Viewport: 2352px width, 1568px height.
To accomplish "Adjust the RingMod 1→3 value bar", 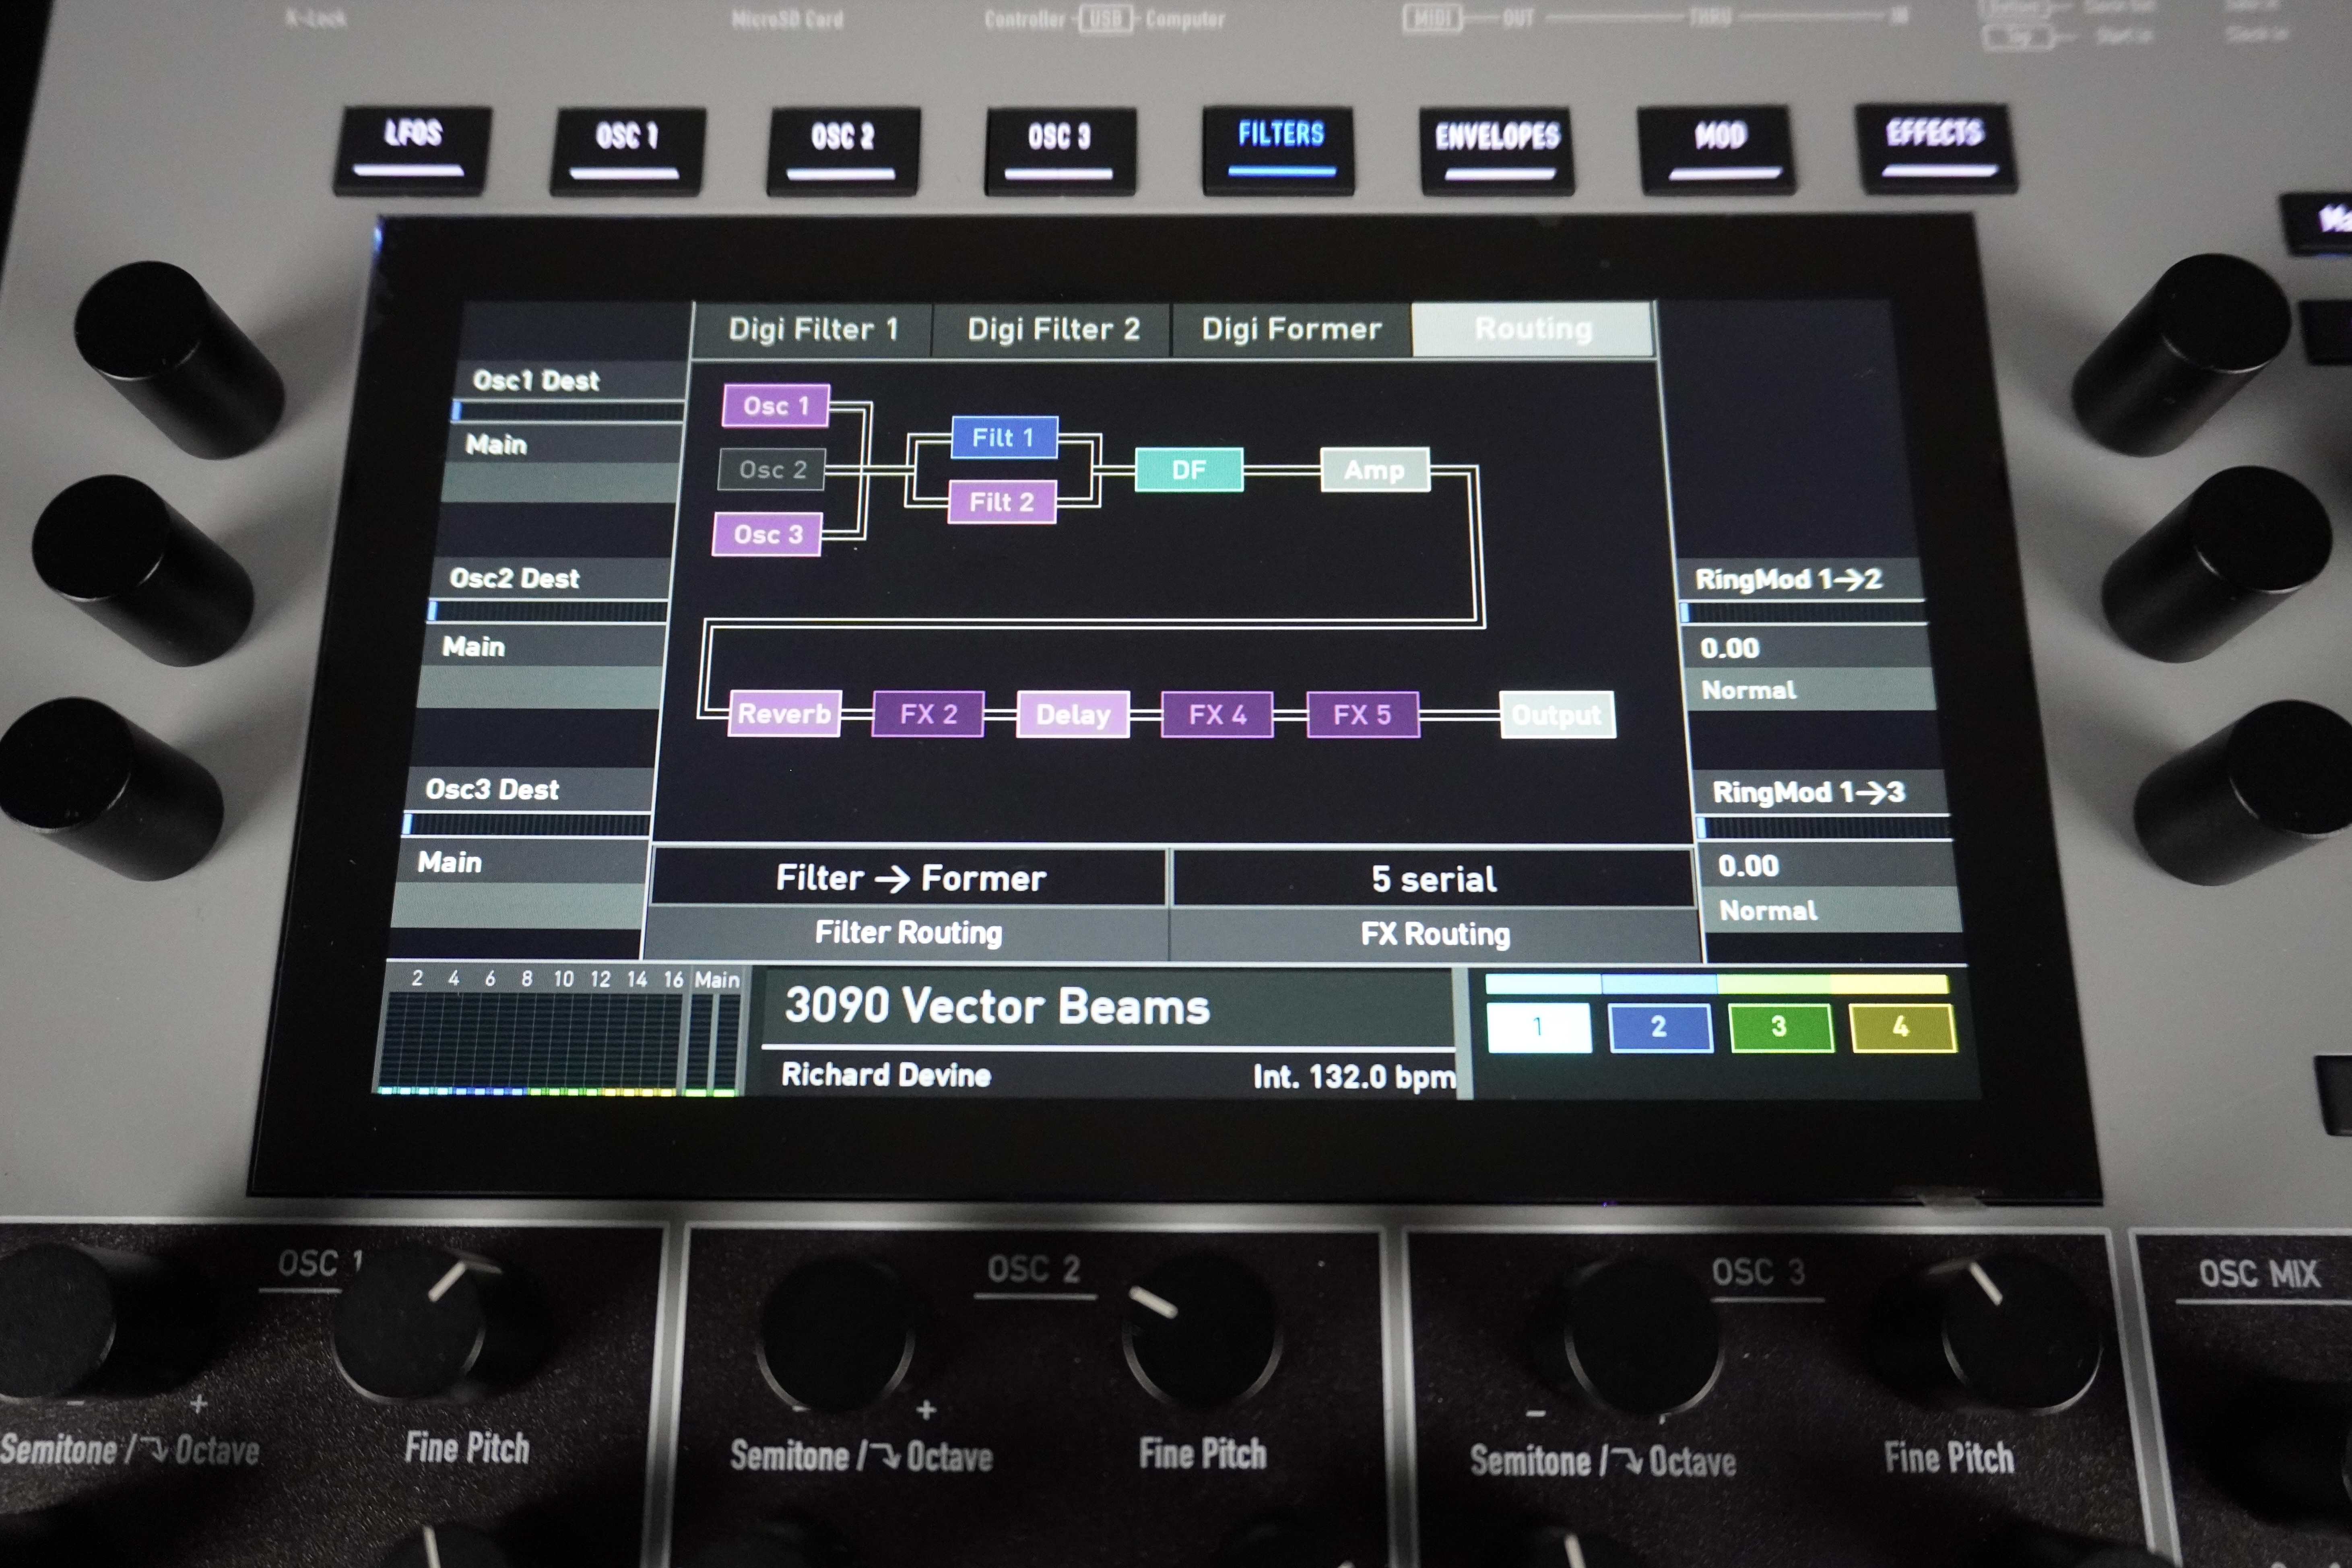I will point(1824,828).
